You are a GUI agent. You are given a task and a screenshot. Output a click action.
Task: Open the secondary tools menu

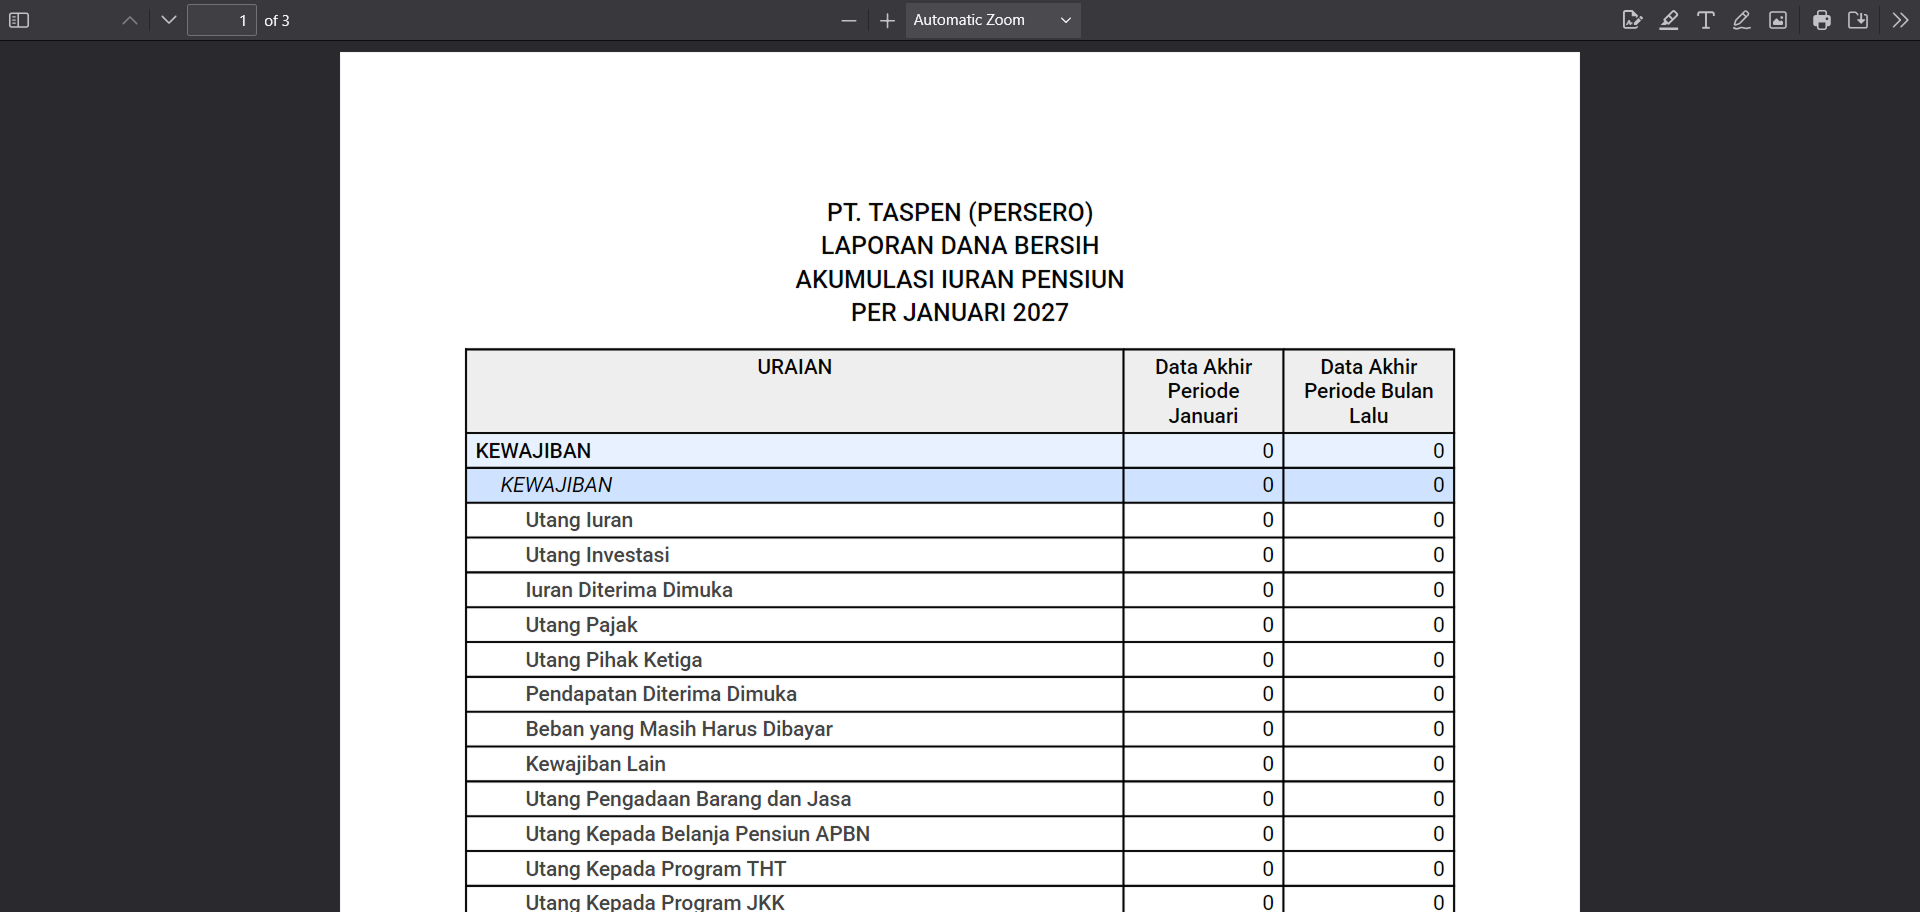(1900, 20)
